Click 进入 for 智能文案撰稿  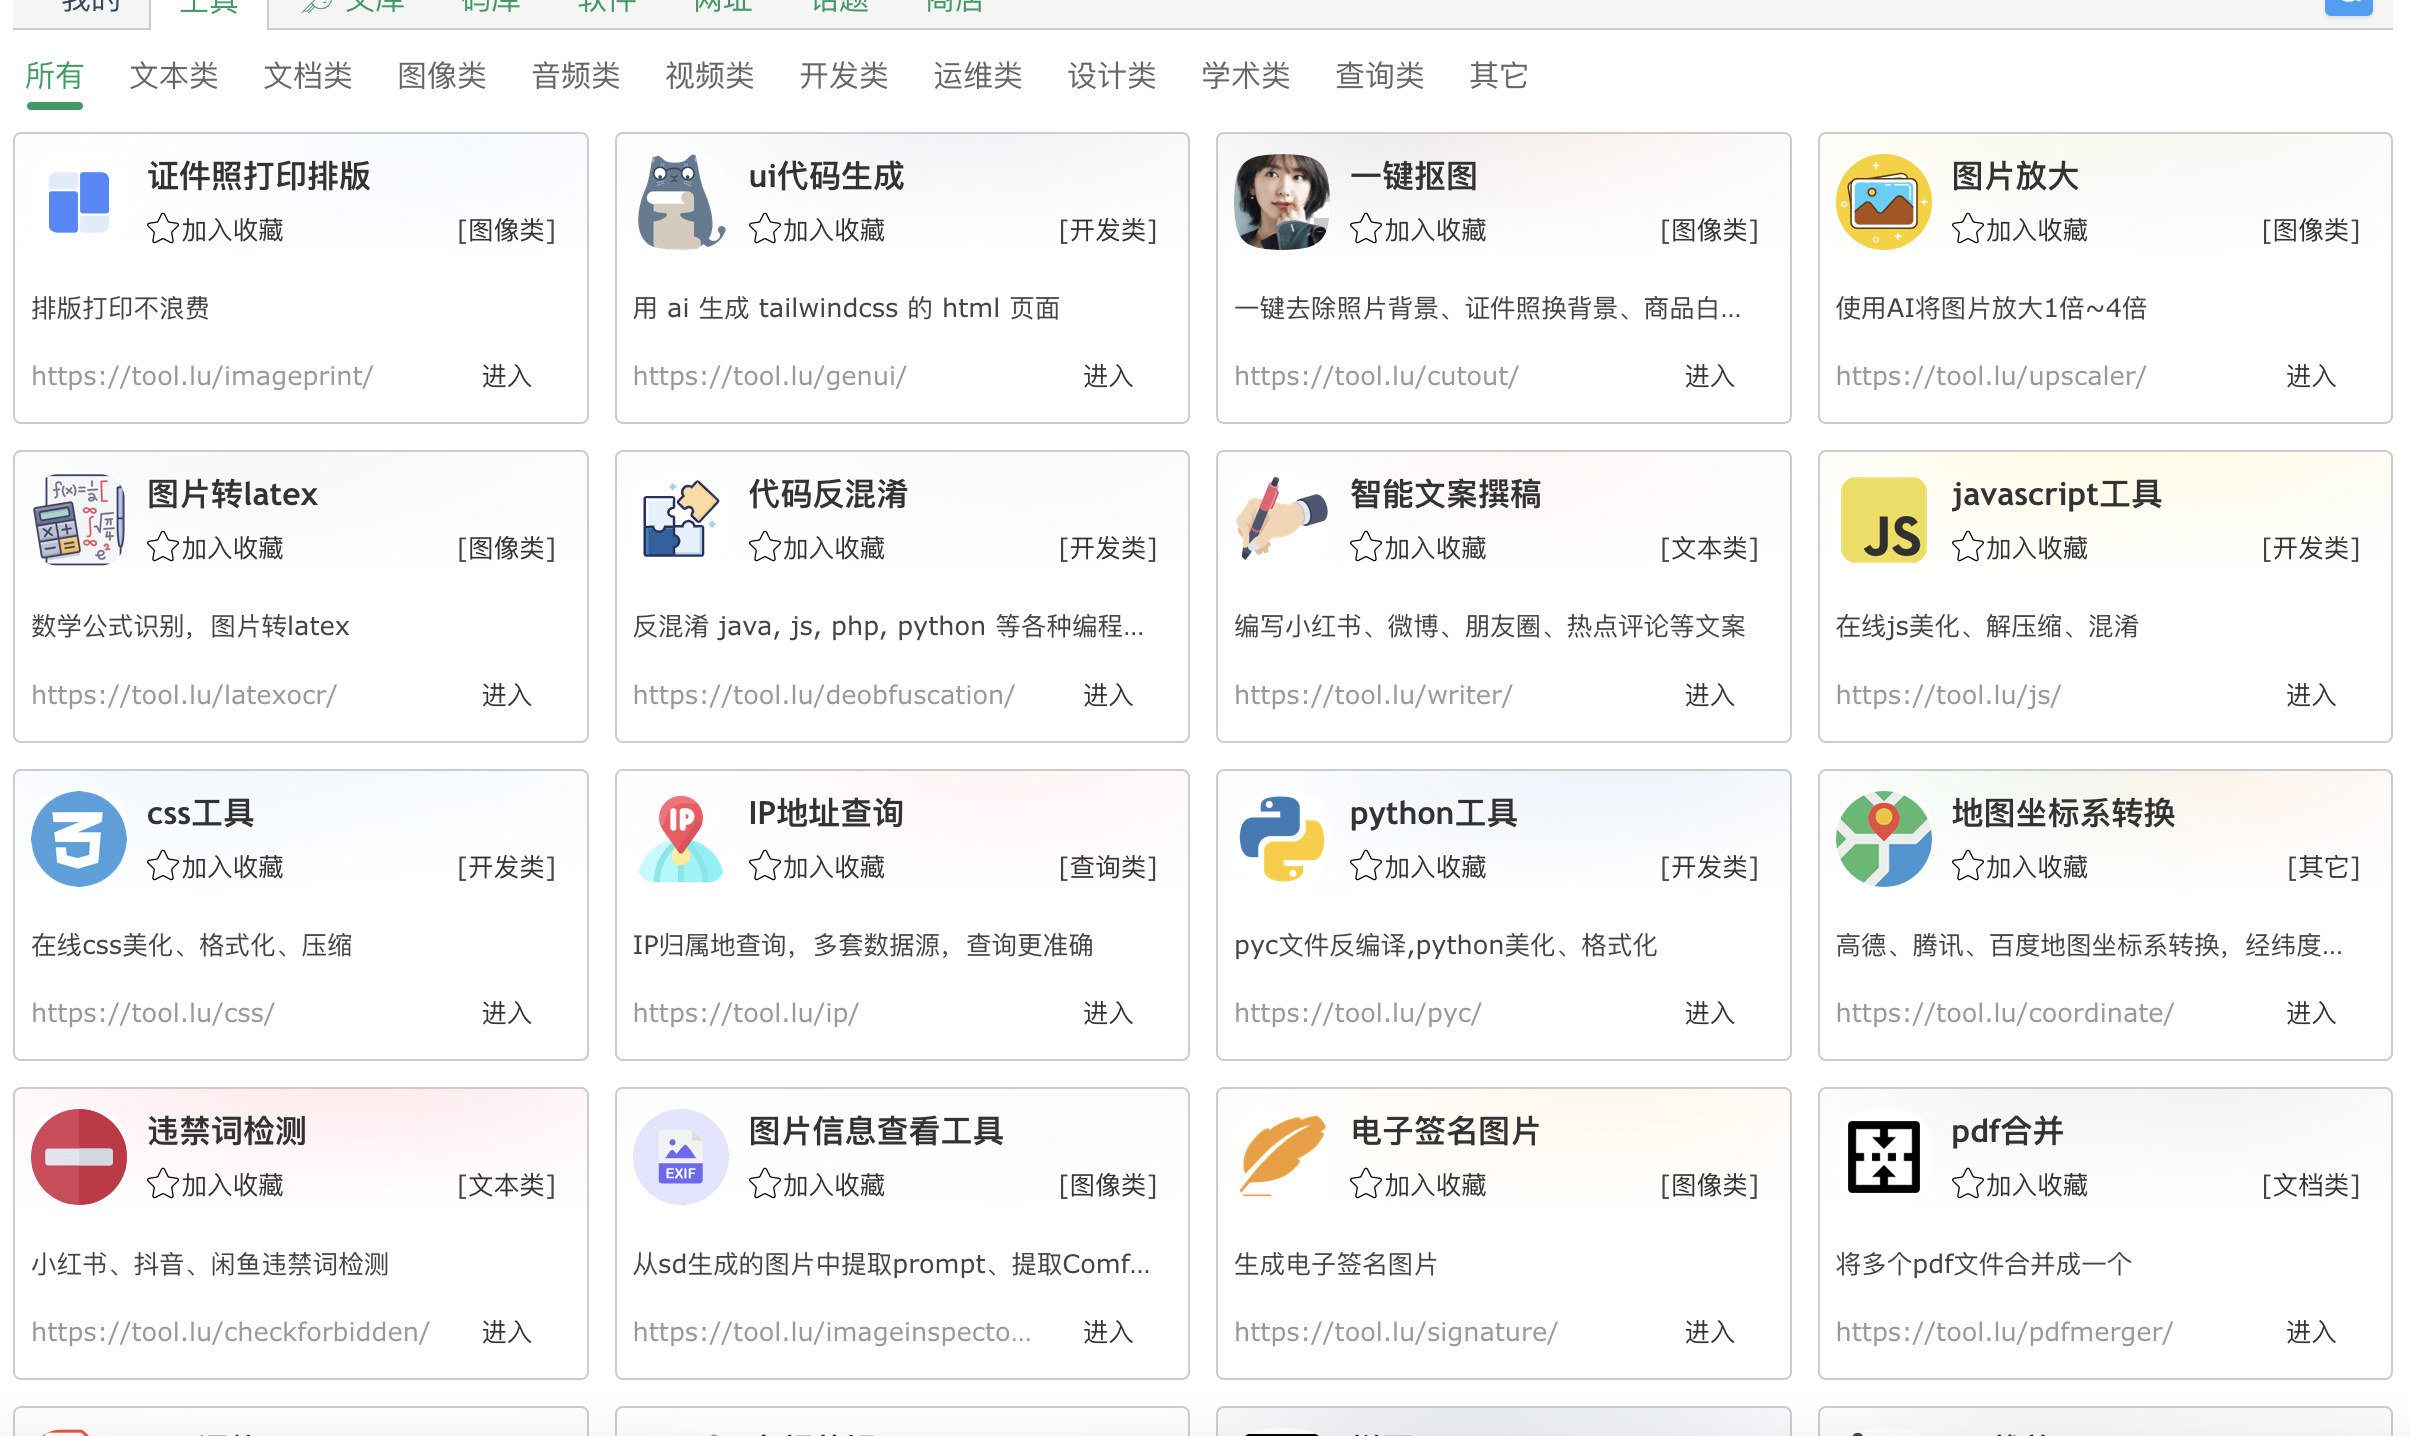pos(1709,695)
